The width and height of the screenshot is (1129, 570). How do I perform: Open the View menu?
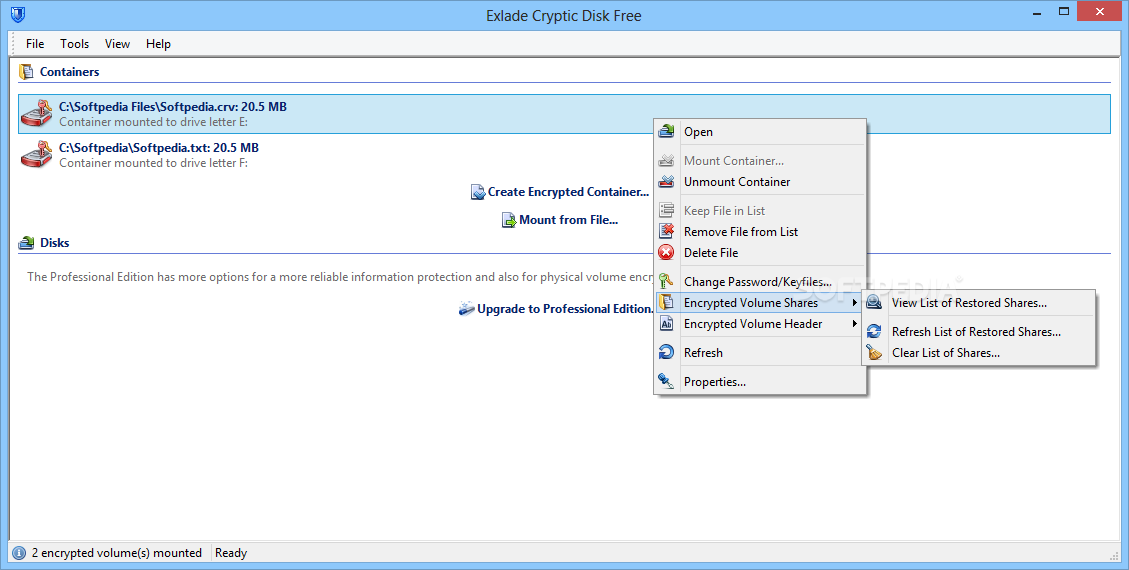pyautogui.click(x=117, y=44)
